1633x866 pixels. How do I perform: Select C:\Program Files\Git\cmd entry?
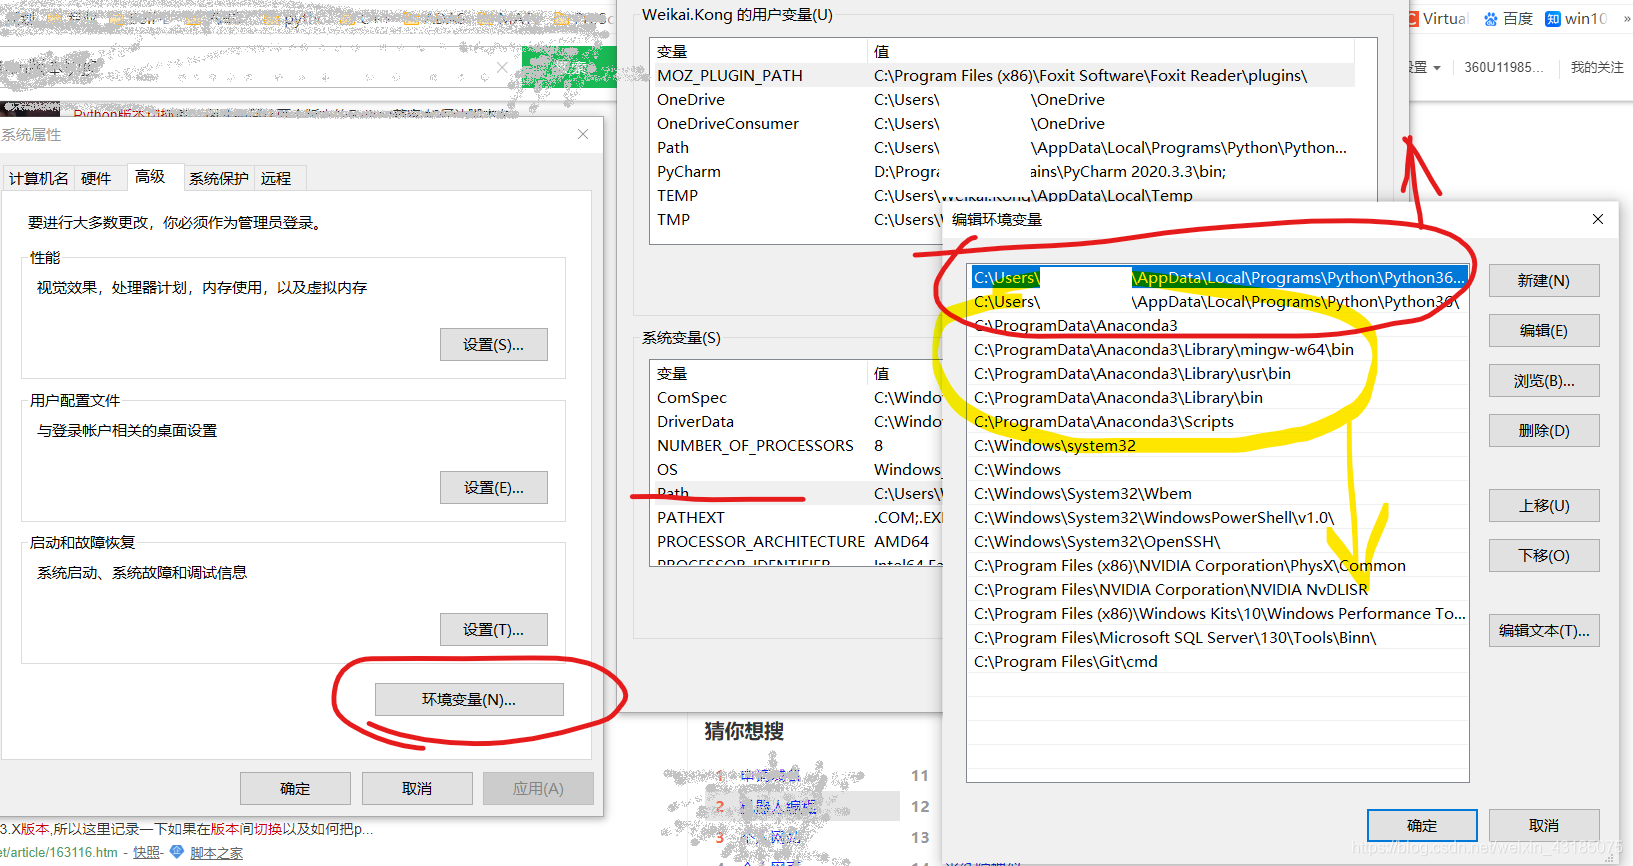[1218, 662]
